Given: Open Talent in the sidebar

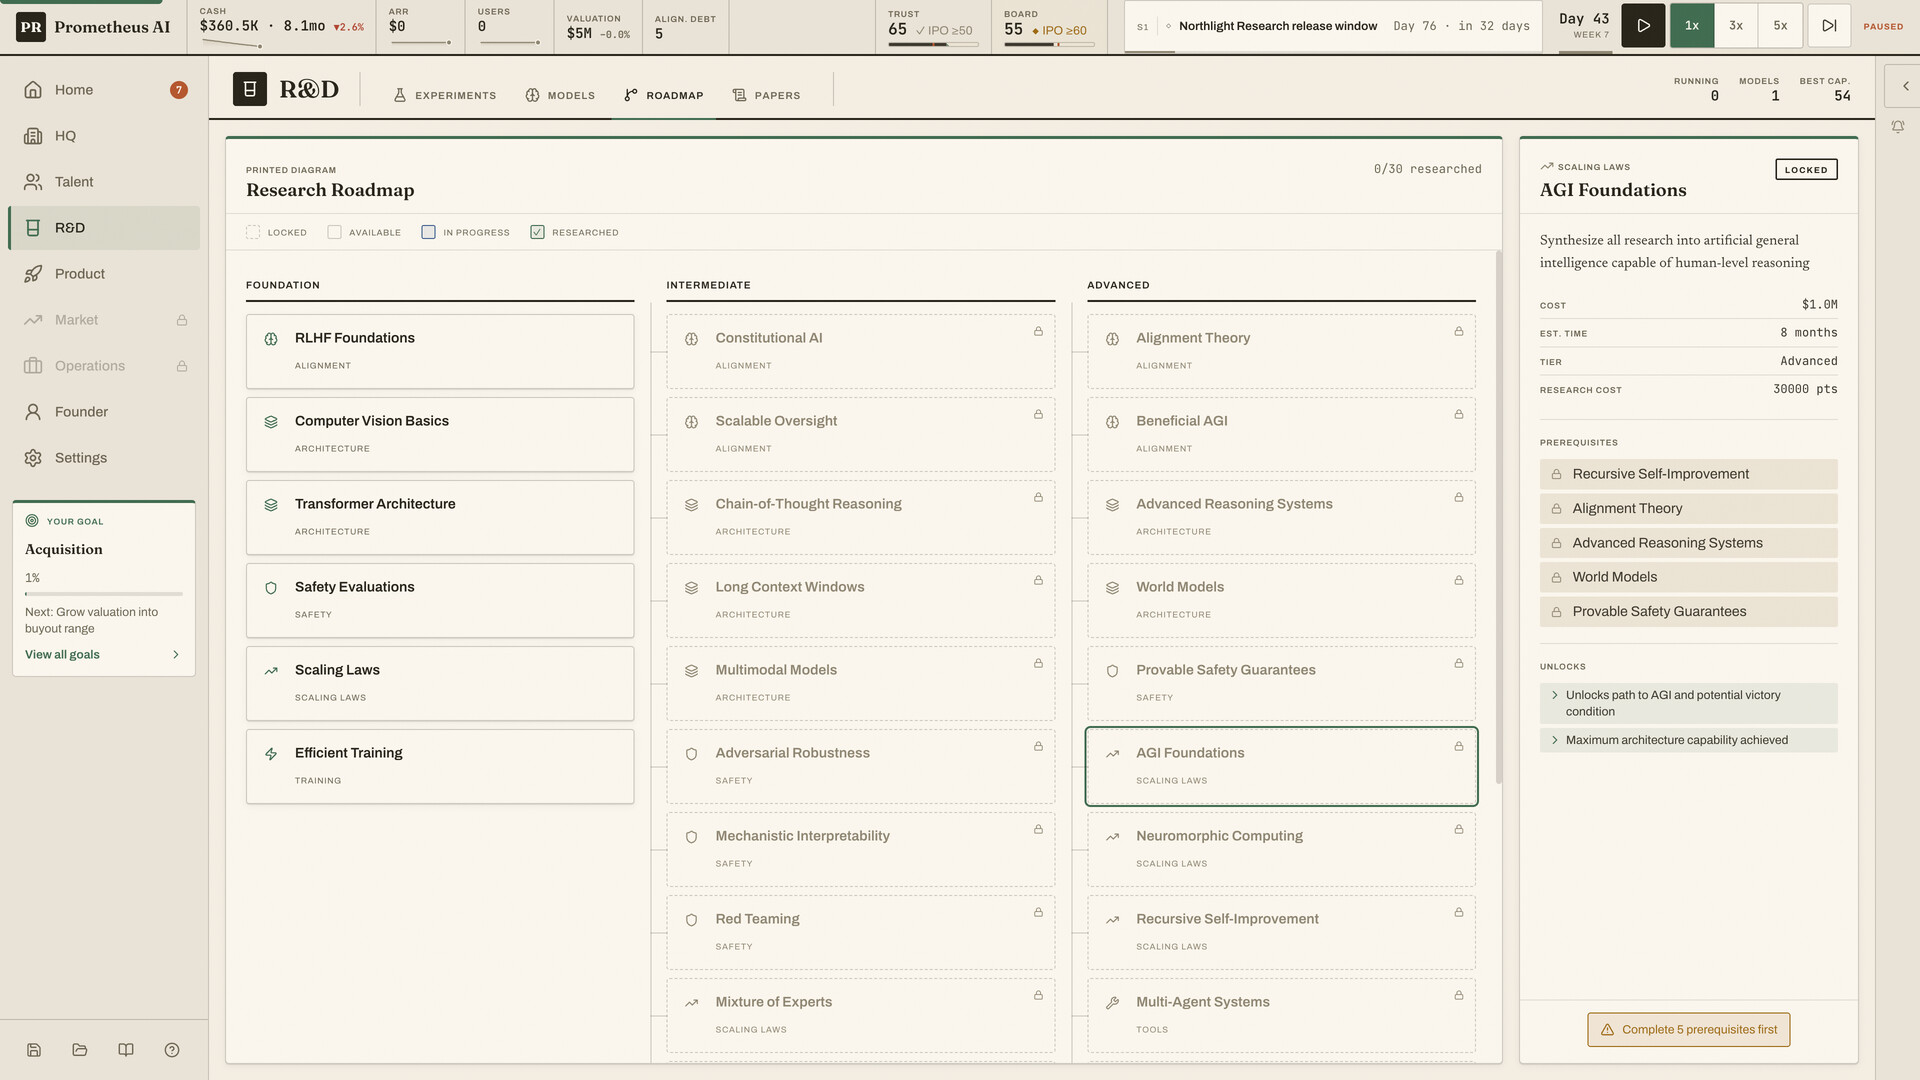Looking at the screenshot, I should [104, 182].
